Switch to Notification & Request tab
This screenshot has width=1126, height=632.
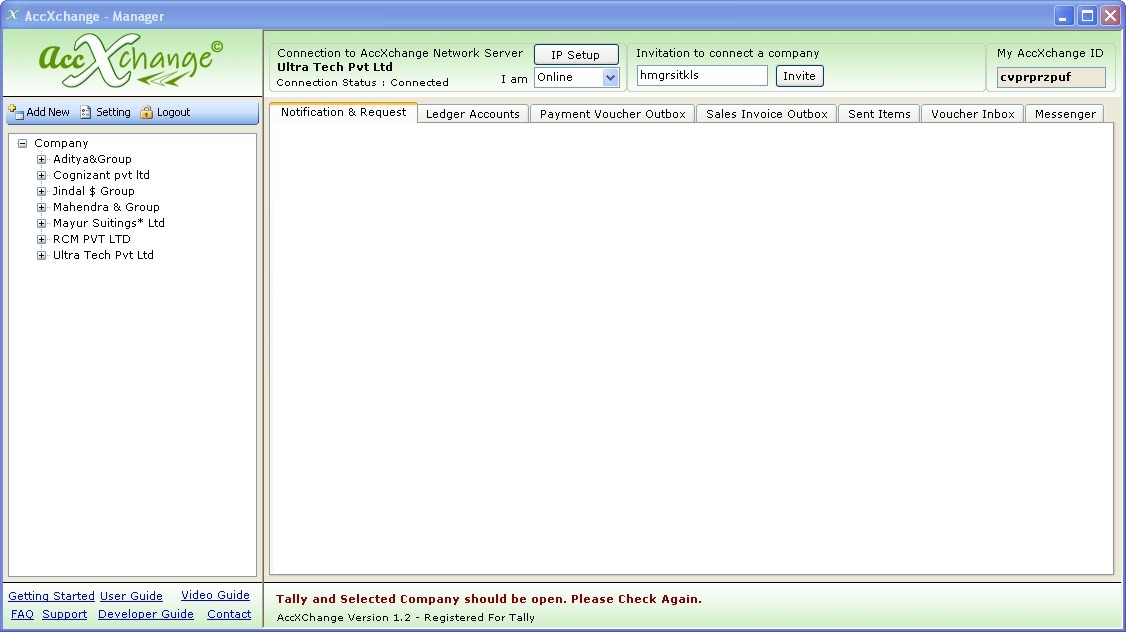[x=343, y=112]
